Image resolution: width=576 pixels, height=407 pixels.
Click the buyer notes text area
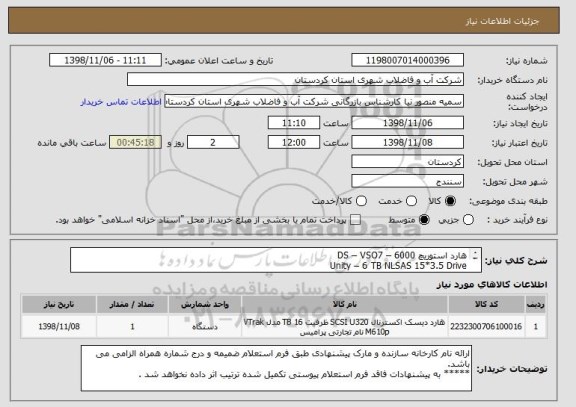[x=276, y=368]
